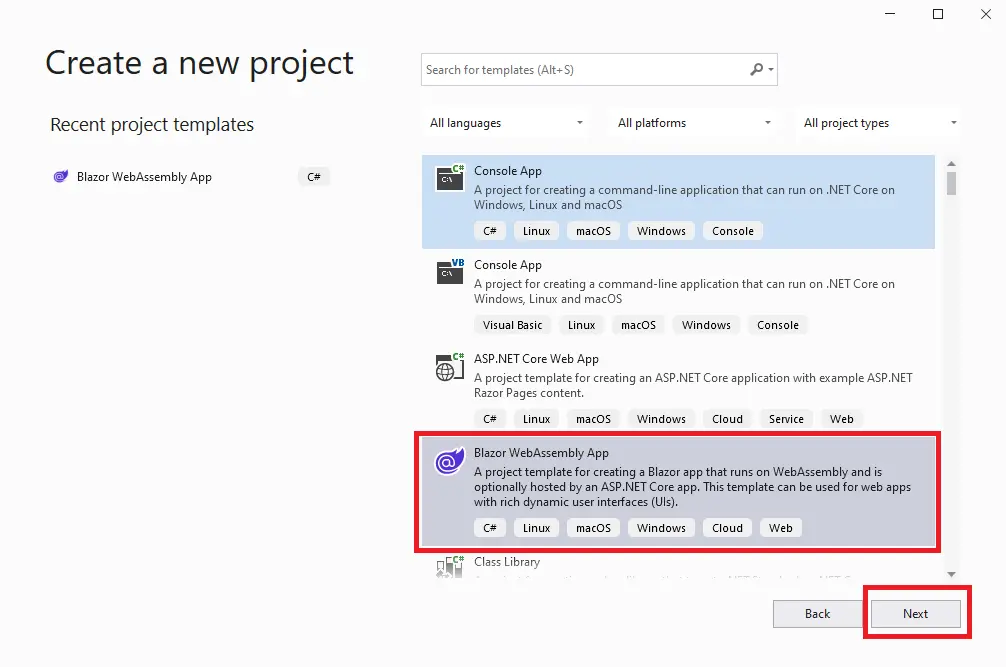Open the All platforms filter dropdown
Viewport: 1006px width, 667px height.
(x=694, y=122)
